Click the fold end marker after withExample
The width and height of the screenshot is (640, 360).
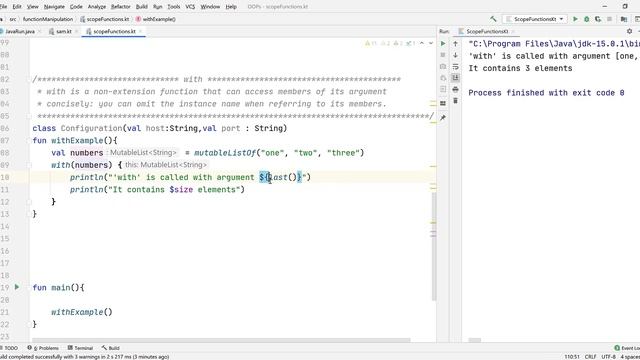click(x=29, y=213)
